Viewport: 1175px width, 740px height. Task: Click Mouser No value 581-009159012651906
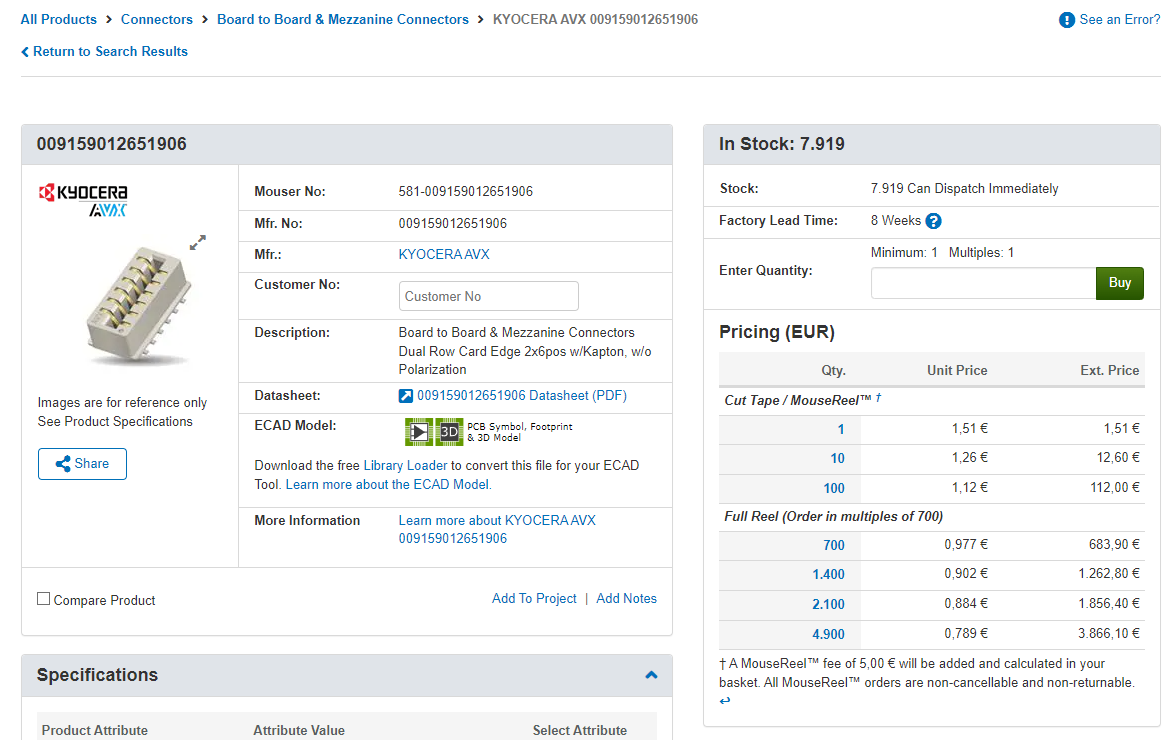click(x=465, y=192)
